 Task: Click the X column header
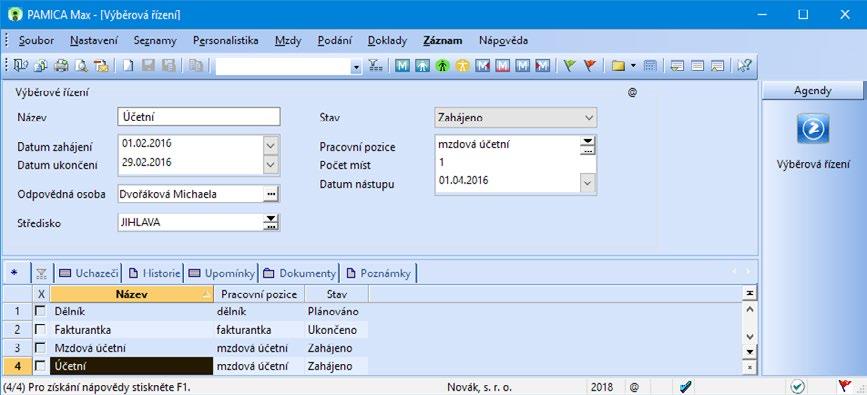[41, 294]
